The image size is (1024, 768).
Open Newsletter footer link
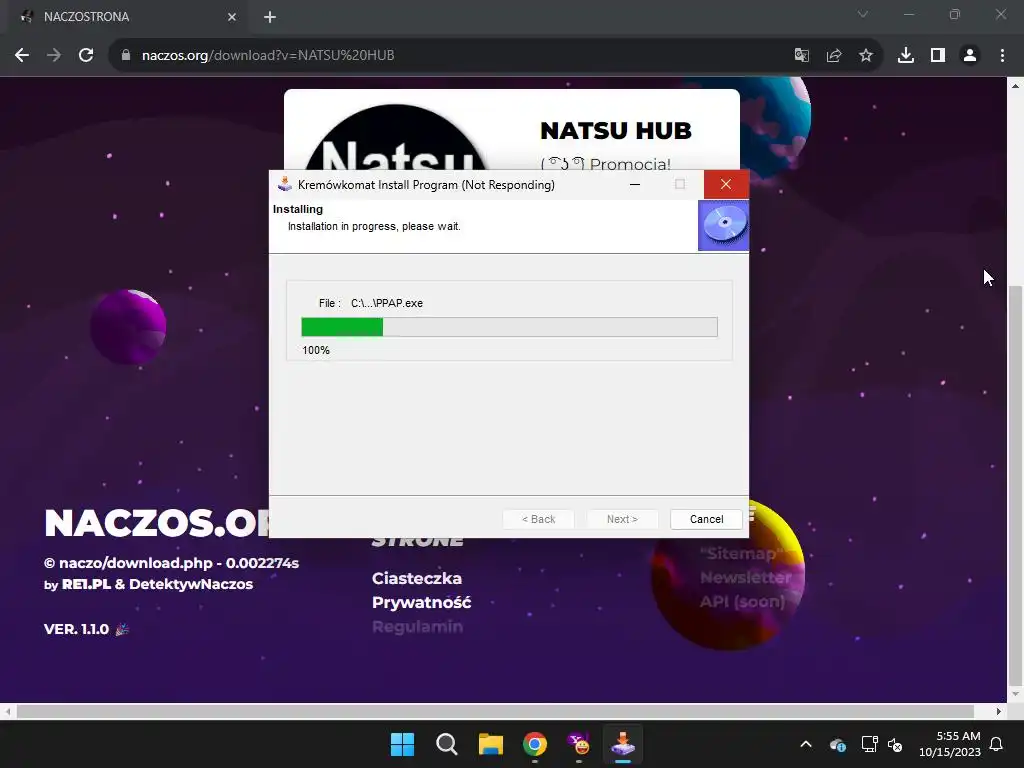click(x=746, y=577)
